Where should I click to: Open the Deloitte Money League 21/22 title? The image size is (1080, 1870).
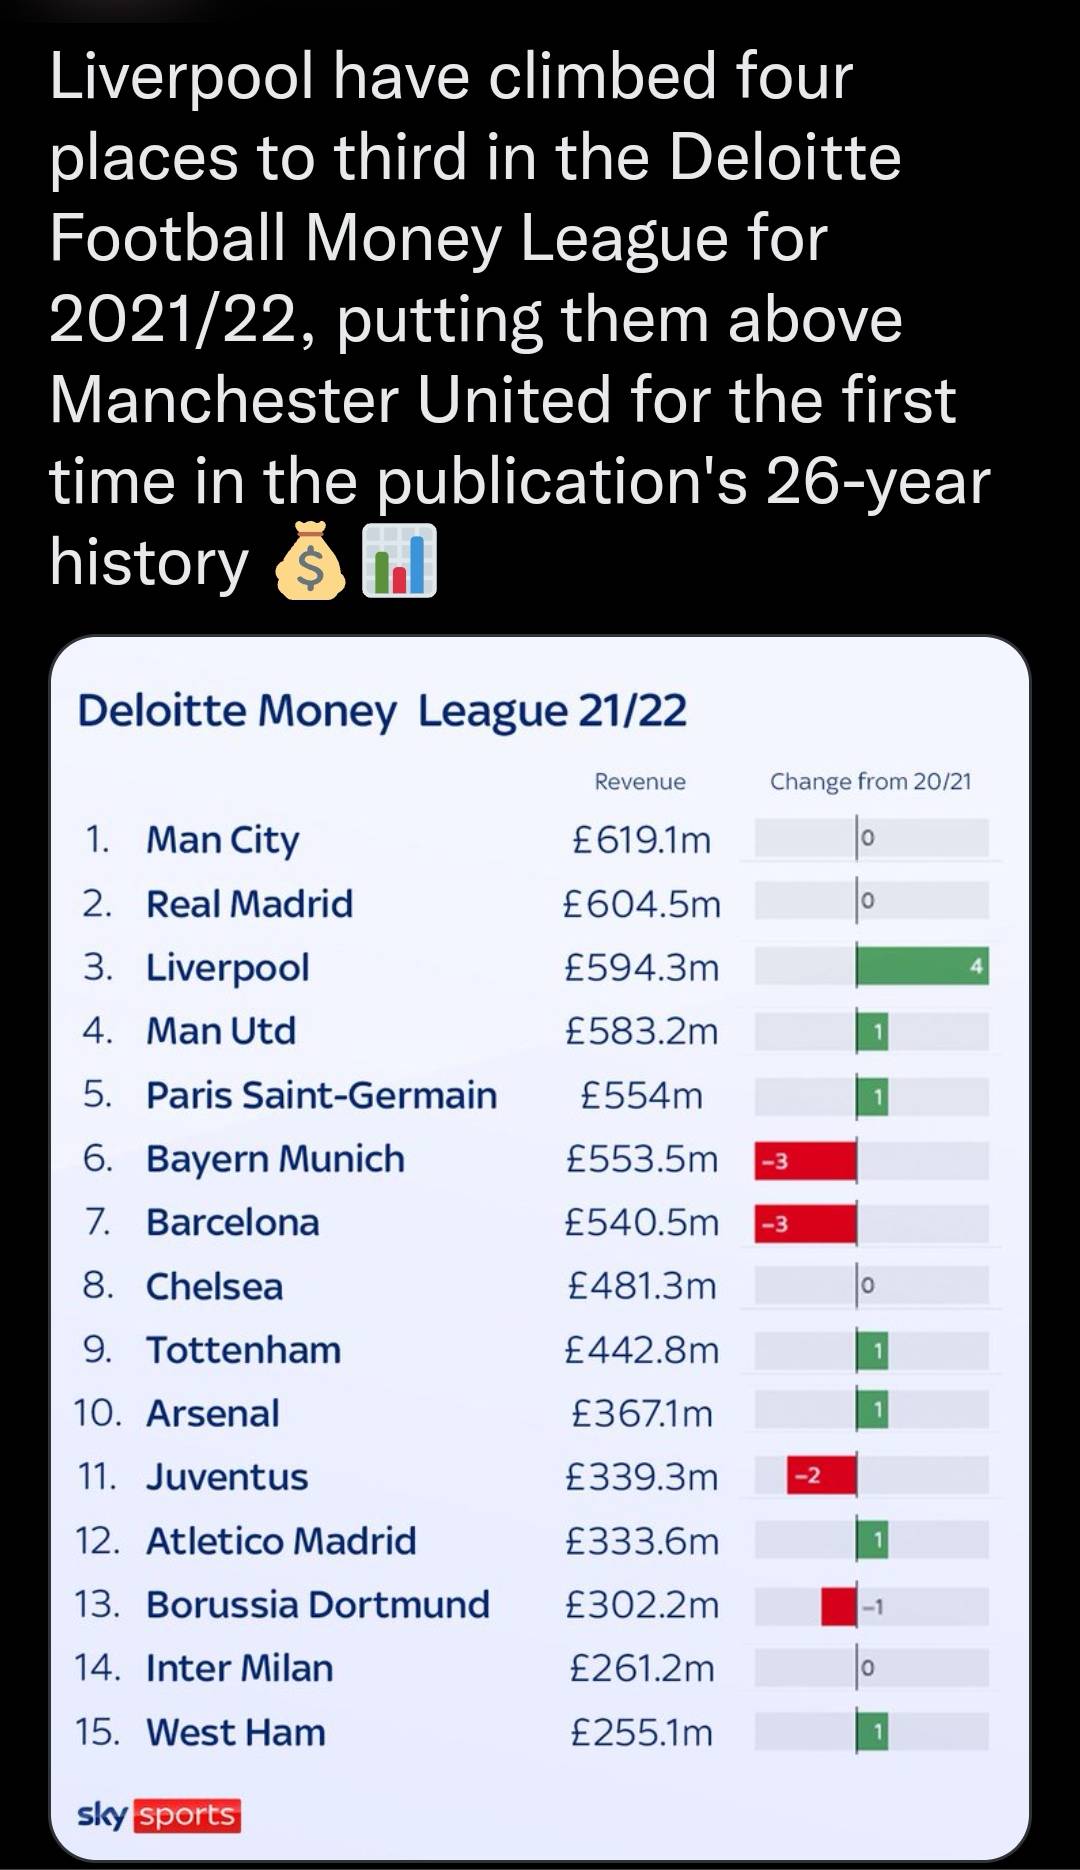click(382, 711)
